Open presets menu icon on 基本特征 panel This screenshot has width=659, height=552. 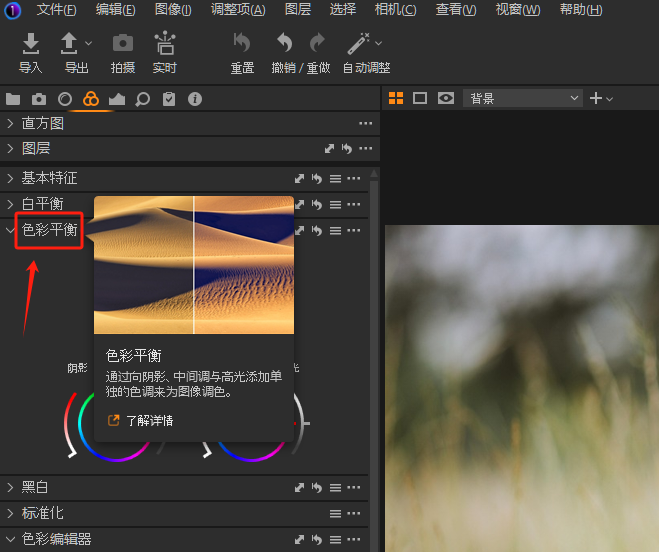tap(335, 179)
